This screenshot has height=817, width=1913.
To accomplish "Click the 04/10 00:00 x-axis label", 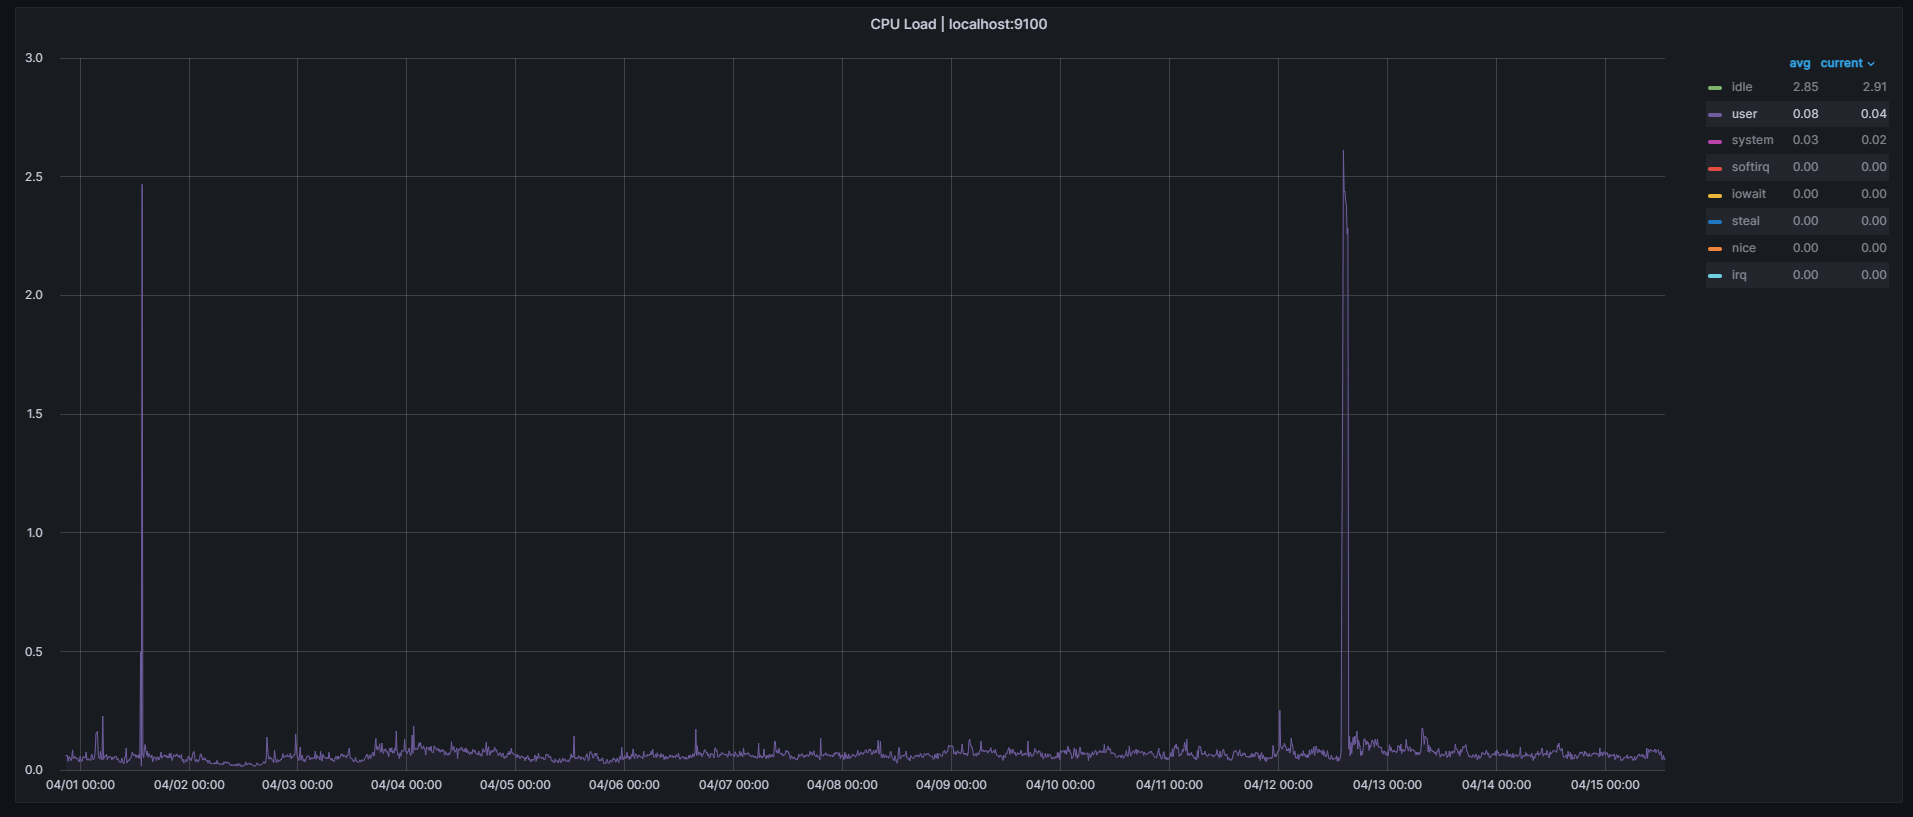I will (x=1060, y=785).
